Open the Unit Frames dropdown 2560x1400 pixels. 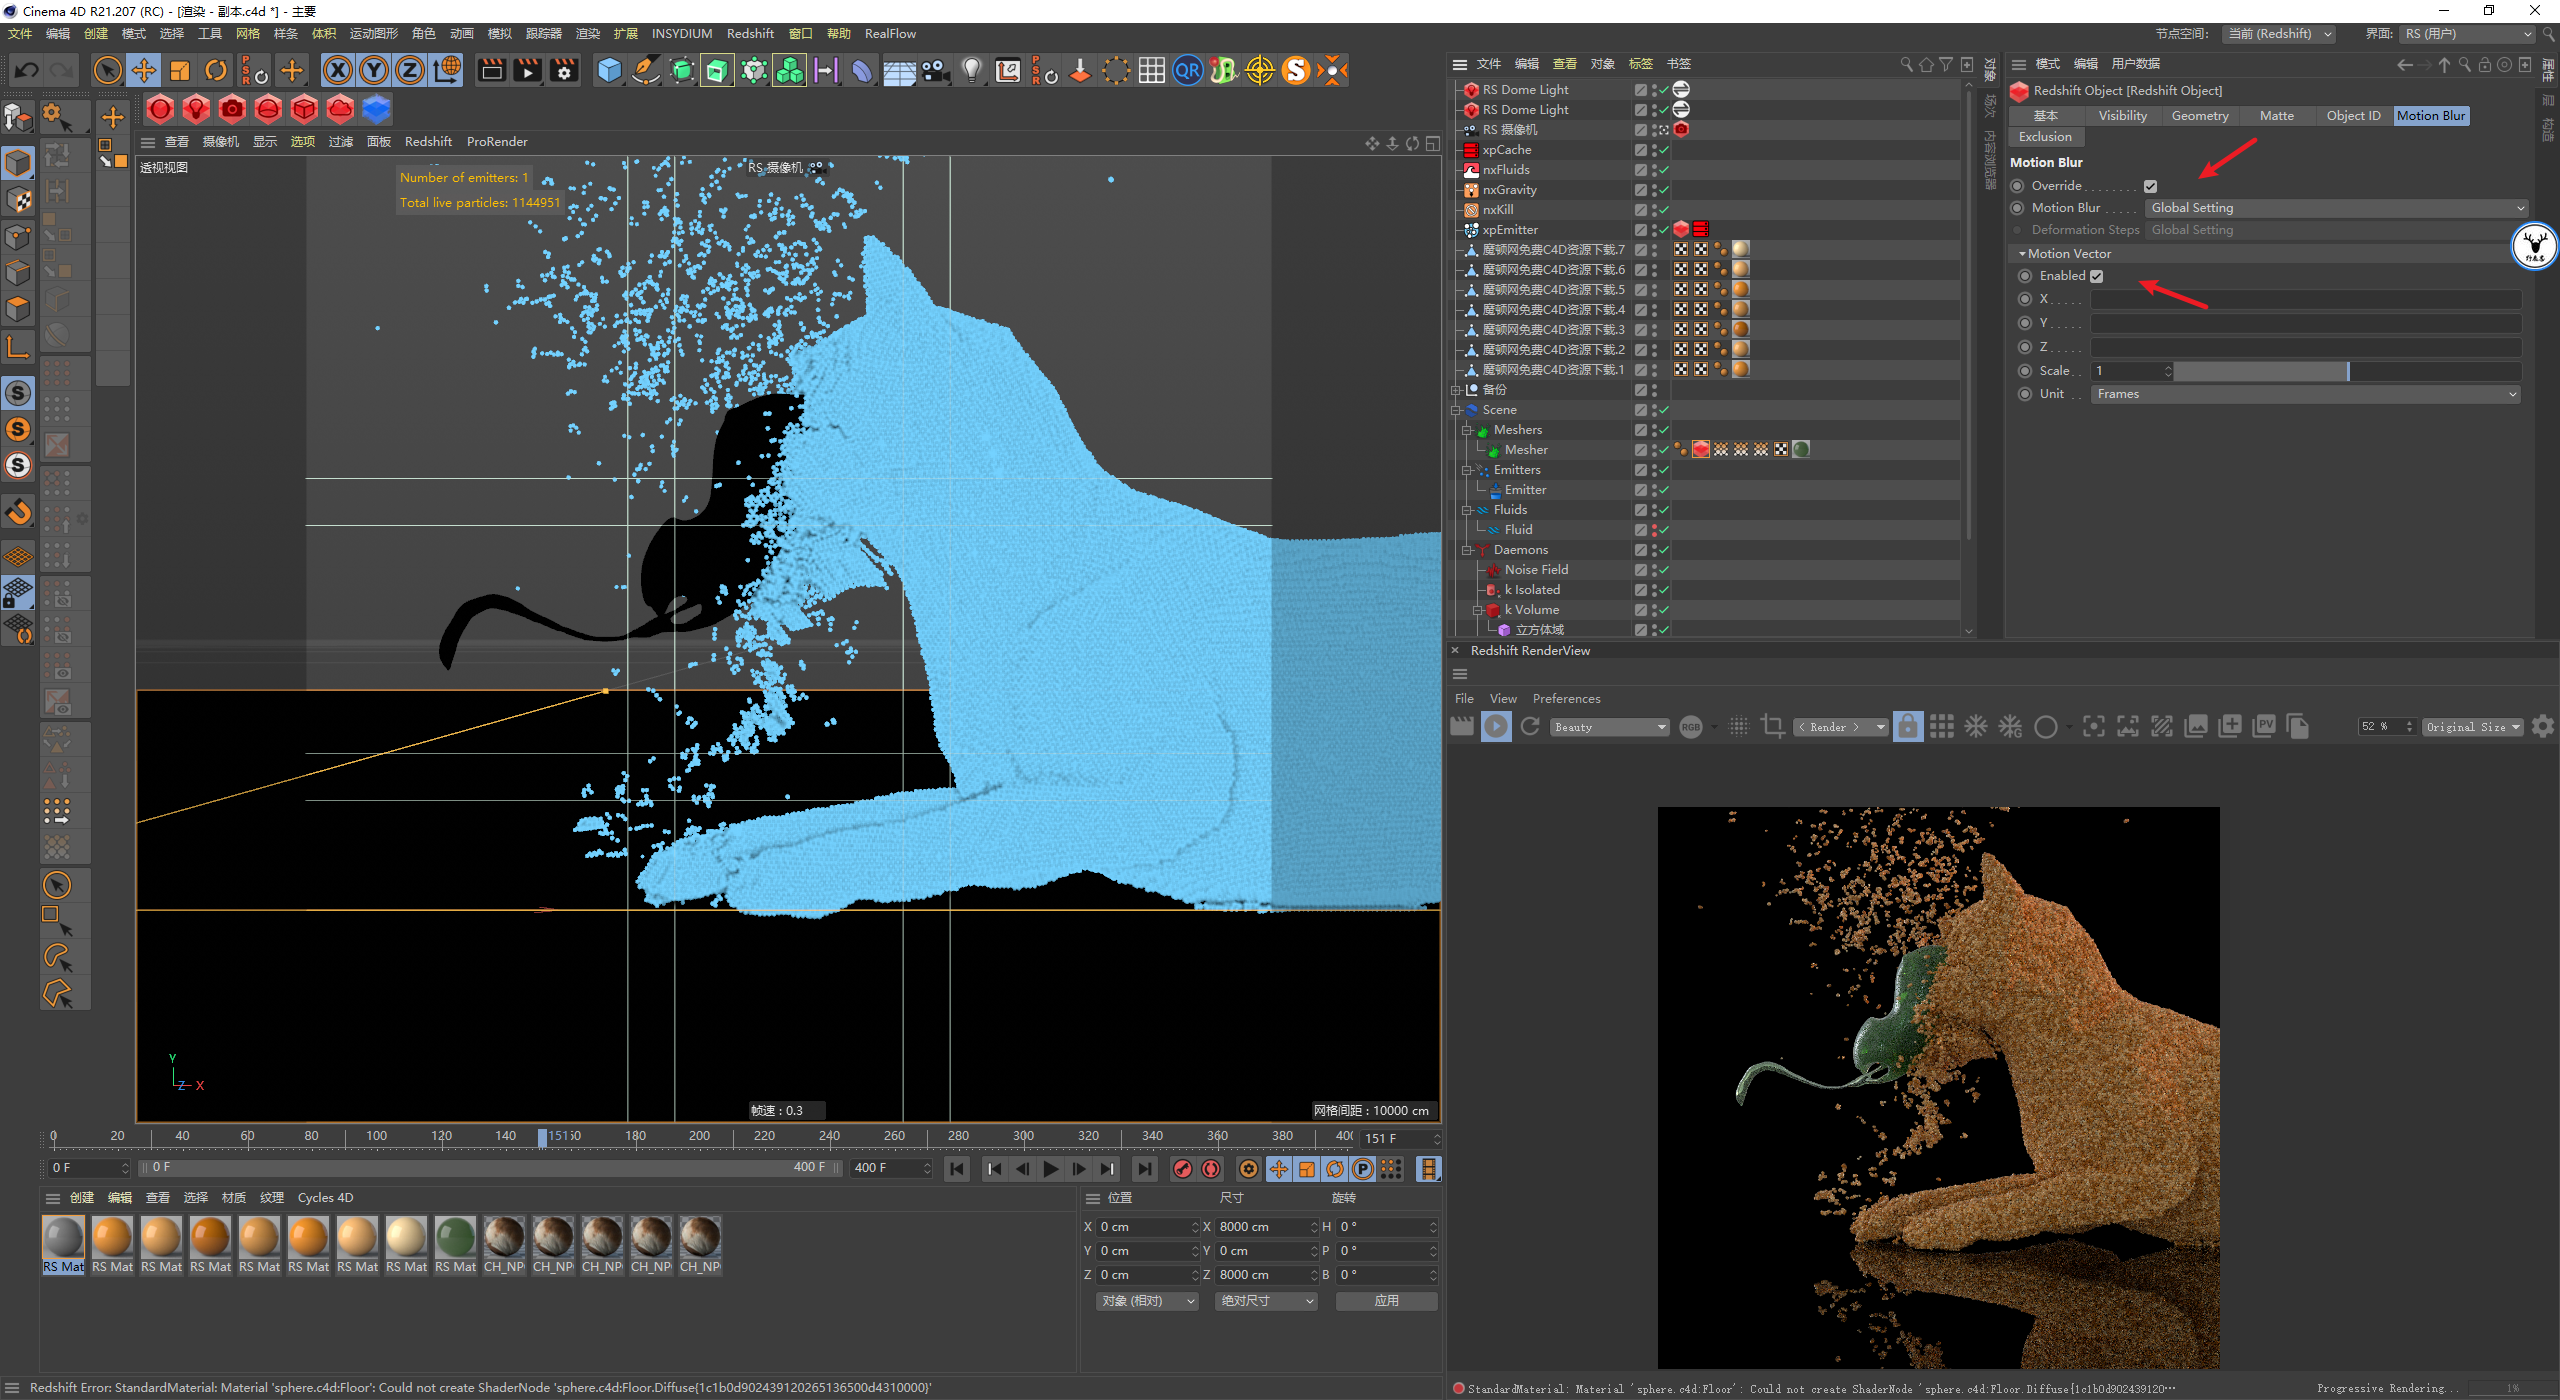click(2304, 394)
